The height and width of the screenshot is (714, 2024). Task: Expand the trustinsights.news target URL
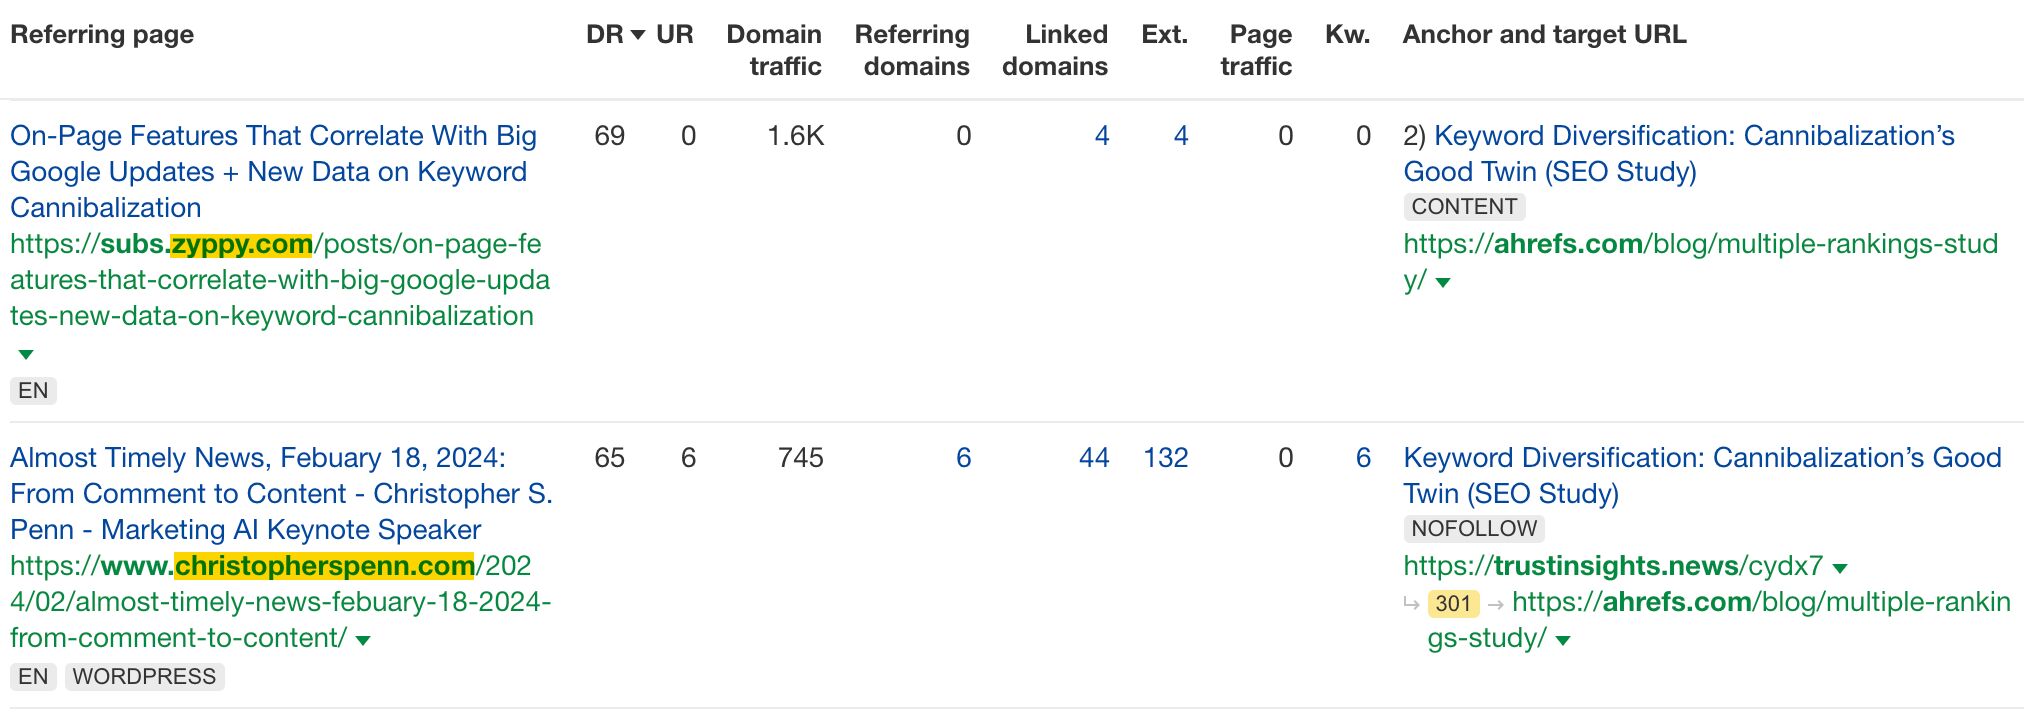[1838, 565]
